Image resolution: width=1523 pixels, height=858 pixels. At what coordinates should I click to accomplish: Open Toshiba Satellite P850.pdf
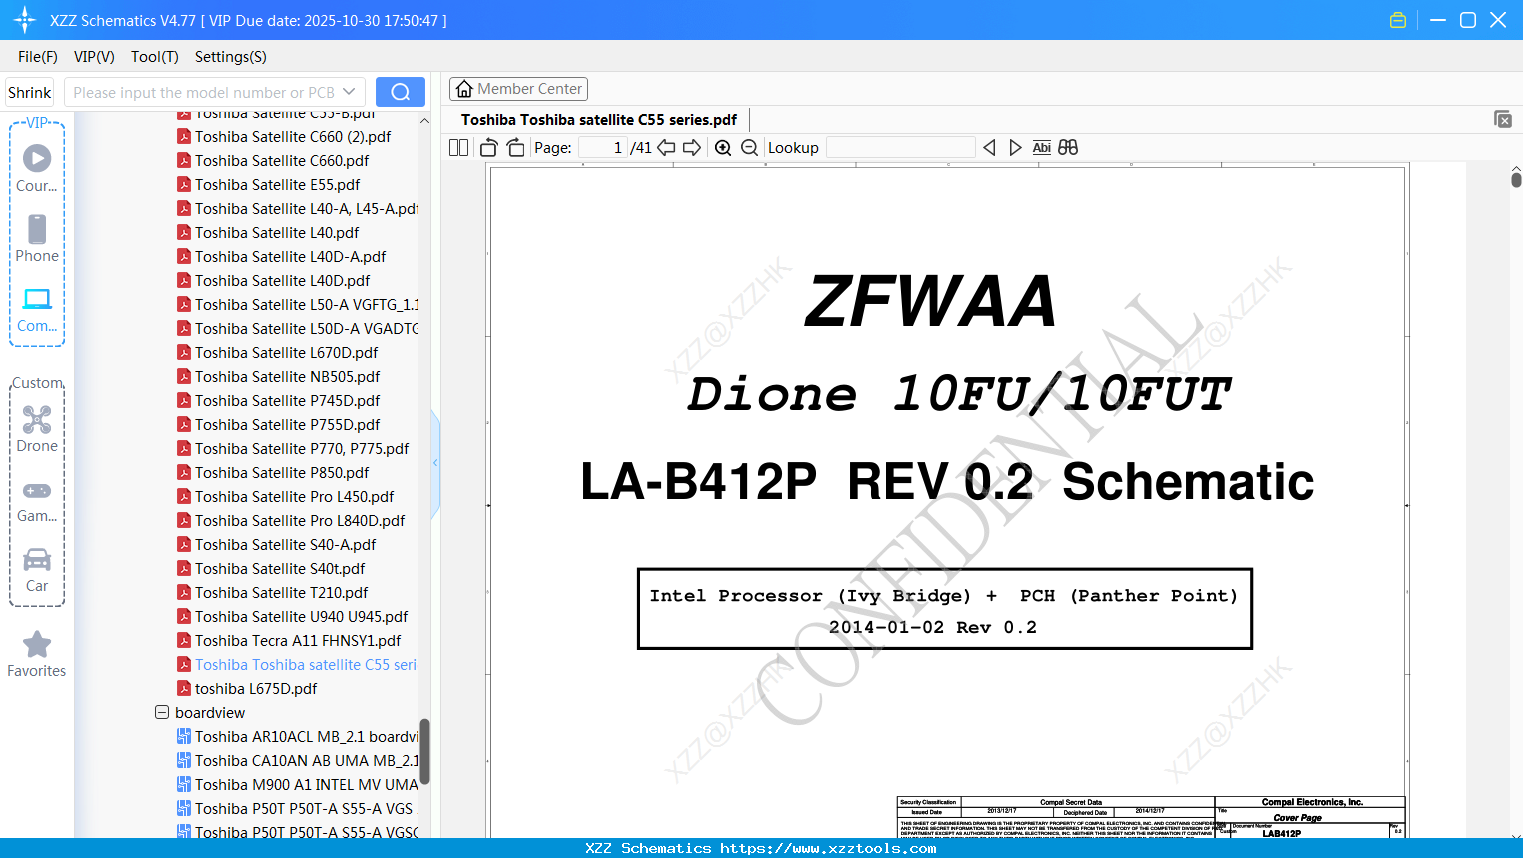pos(273,473)
